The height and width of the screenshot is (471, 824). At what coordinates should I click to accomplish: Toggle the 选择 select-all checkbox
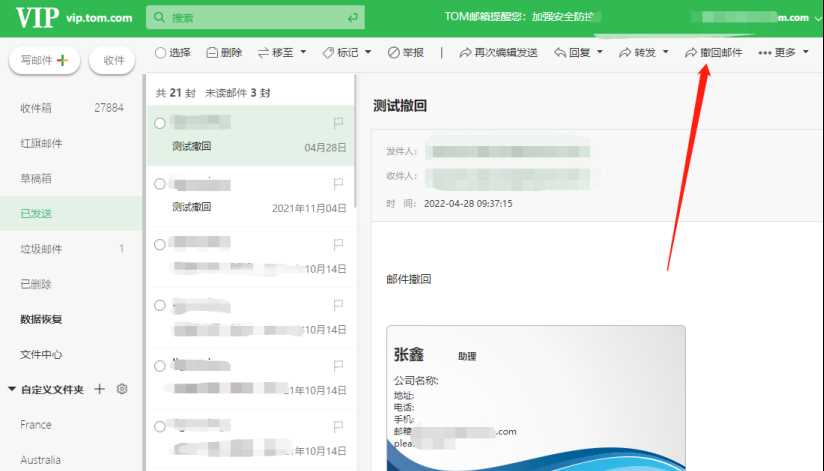161,53
